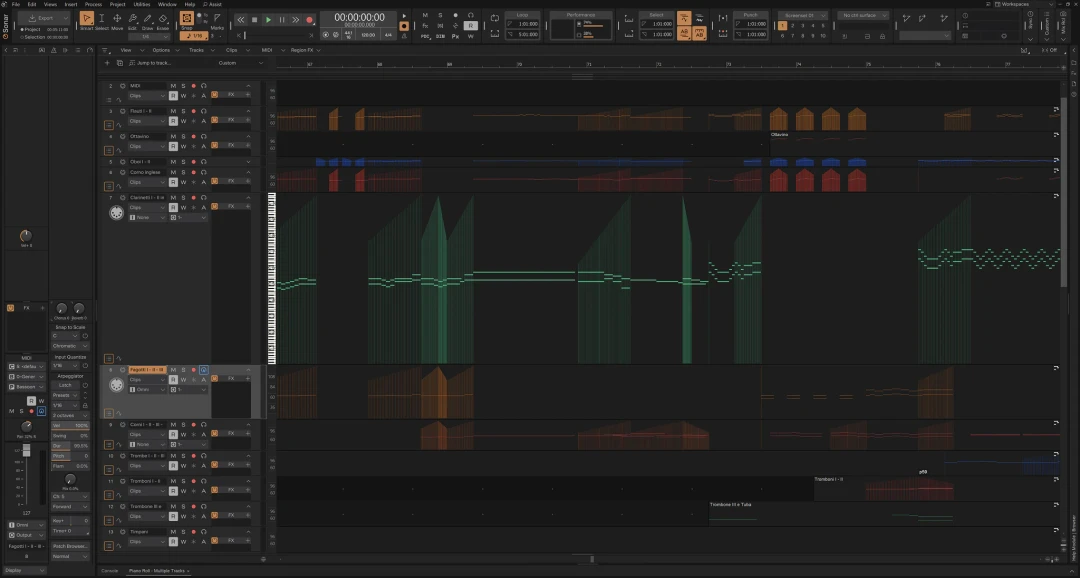Screen dimensions: 1080x578
Task: Click the FX power button in inspector
Action: click(10, 307)
